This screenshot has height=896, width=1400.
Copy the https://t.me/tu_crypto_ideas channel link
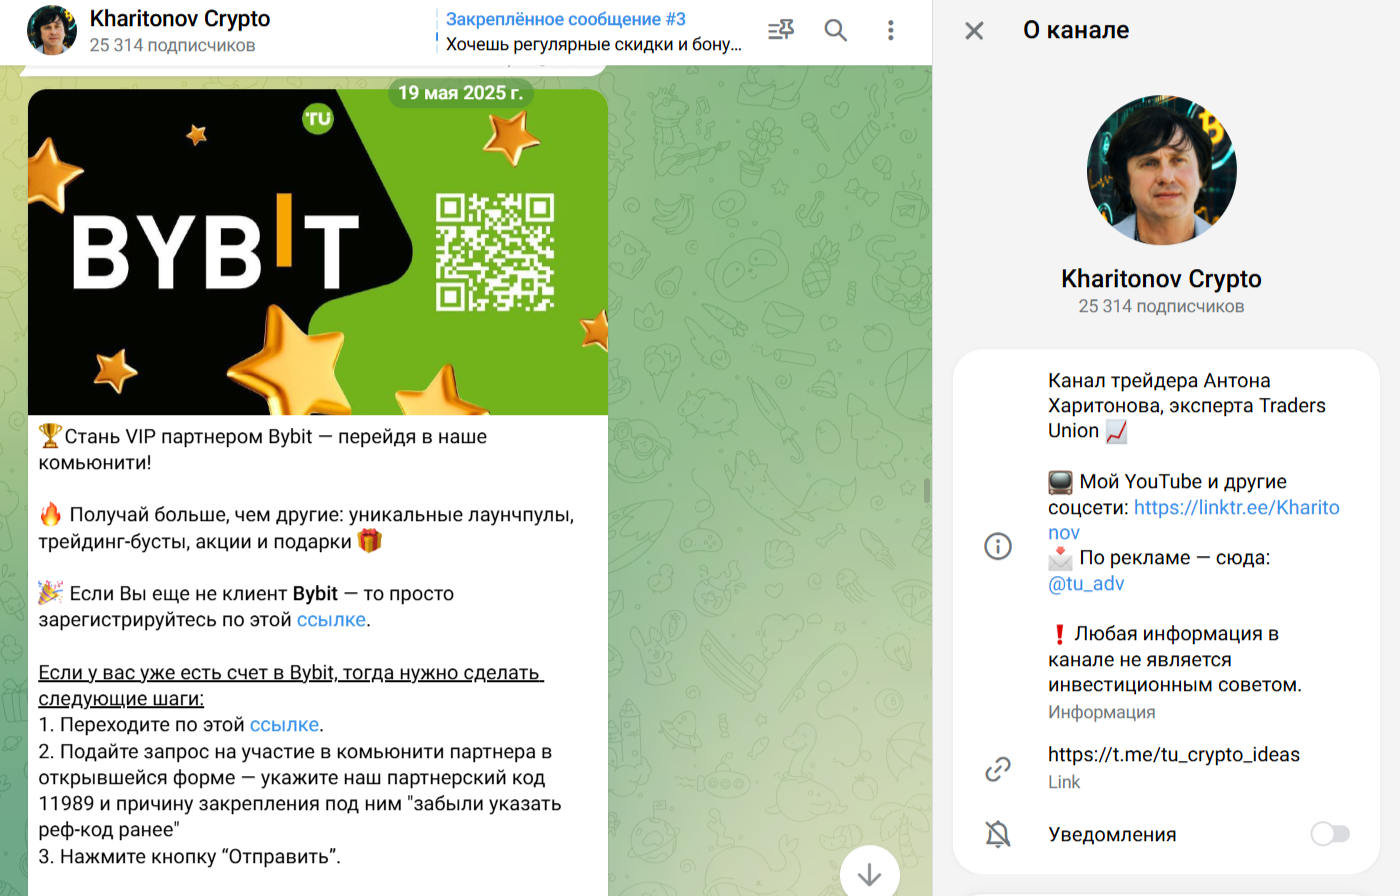click(x=1174, y=755)
